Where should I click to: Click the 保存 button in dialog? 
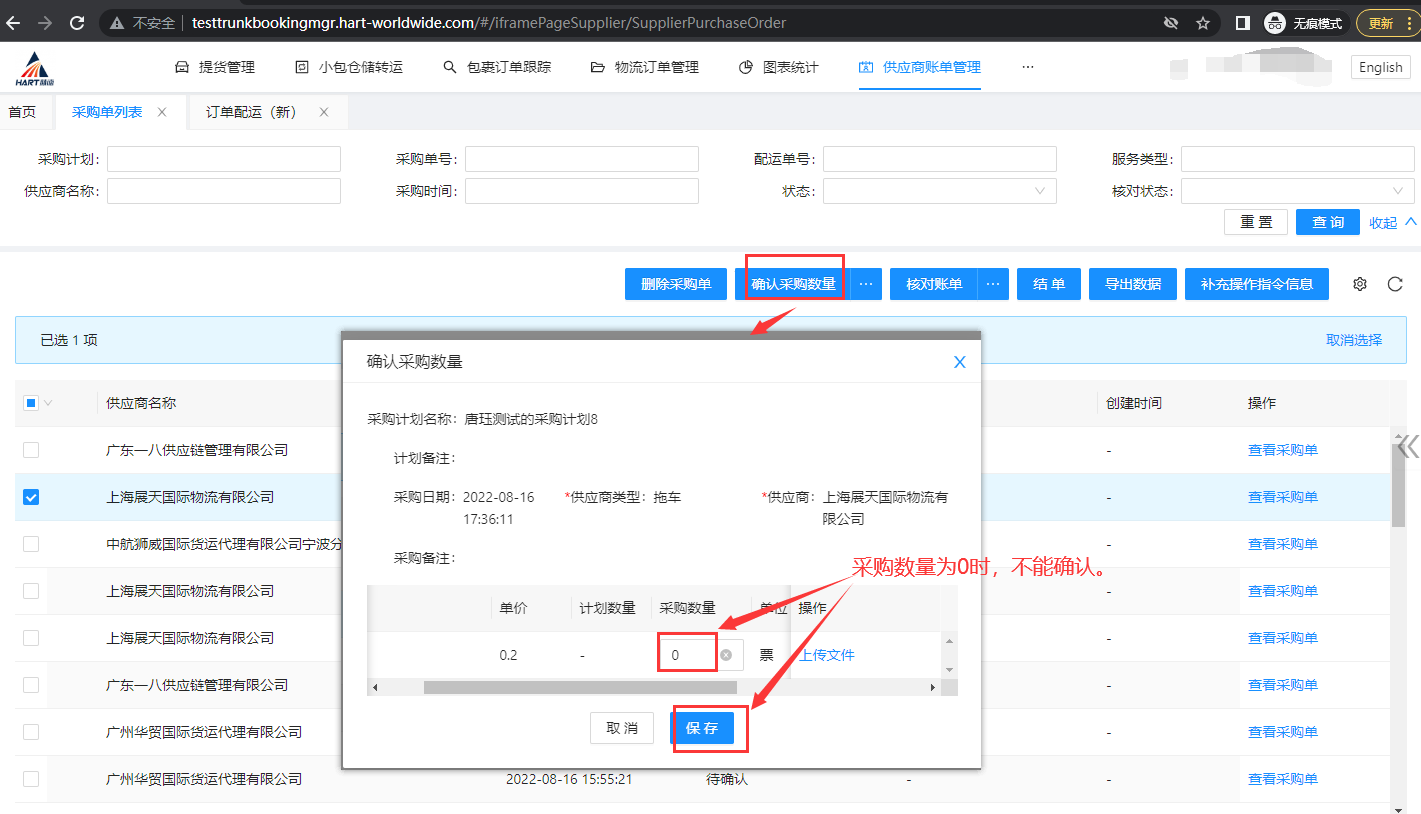(702, 728)
